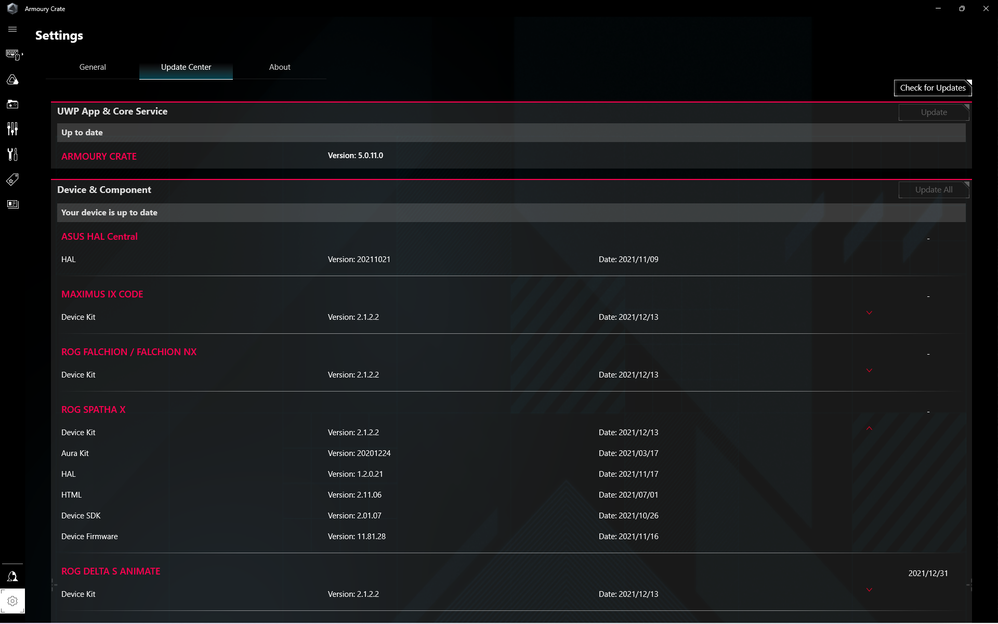Open the Featured deals tag sidebar icon

click(12, 180)
